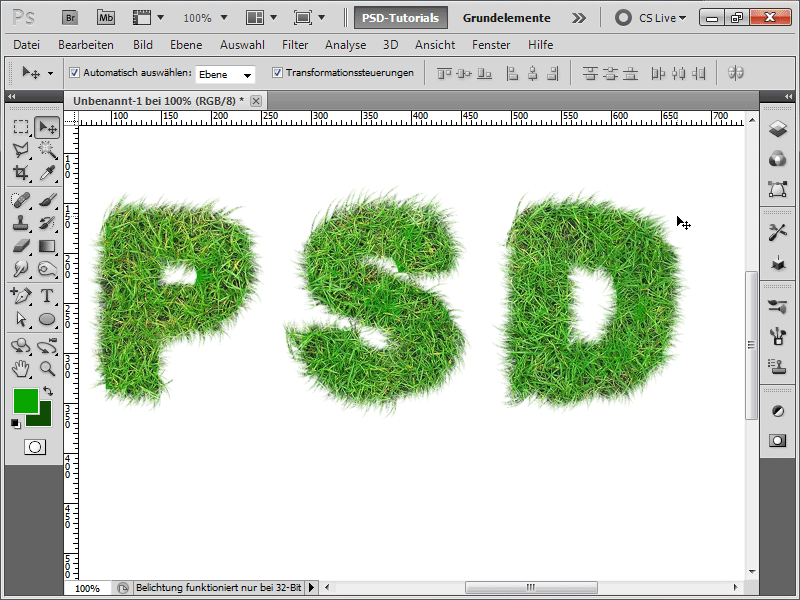Image resolution: width=800 pixels, height=600 pixels.
Task: Open status bar info flyout arrow
Action: [311, 588]
